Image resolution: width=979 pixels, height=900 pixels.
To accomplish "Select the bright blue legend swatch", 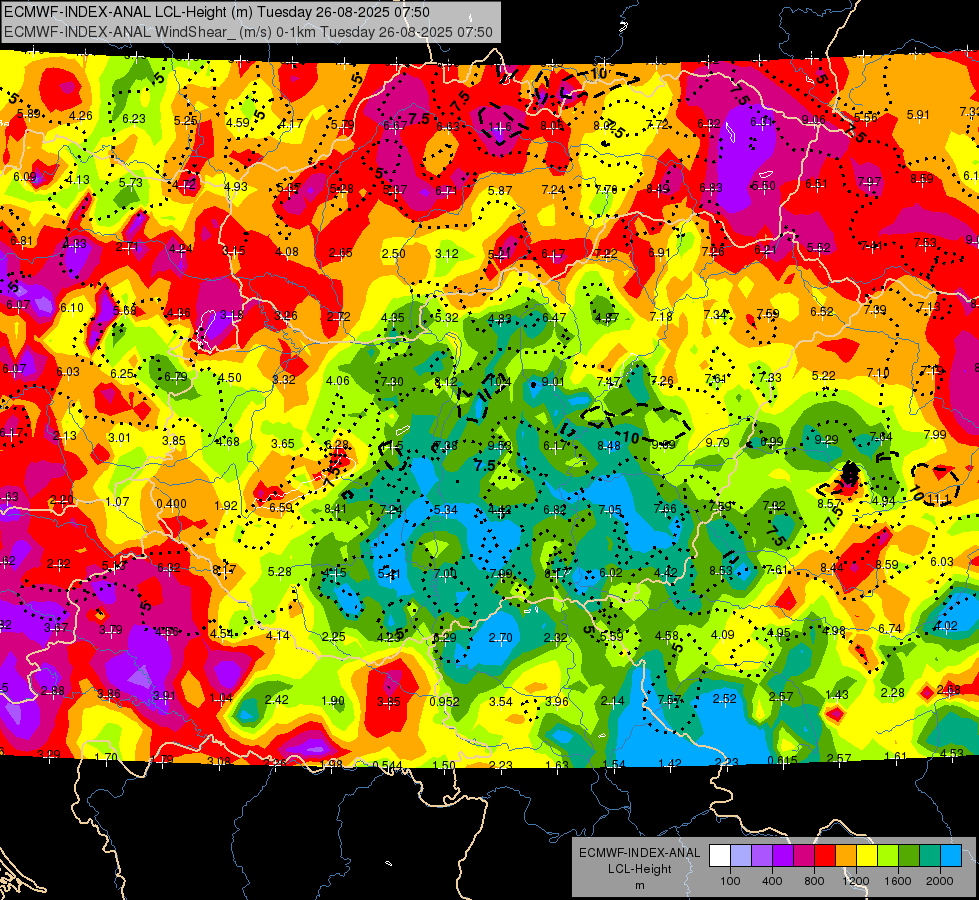I will pos(951,855).
